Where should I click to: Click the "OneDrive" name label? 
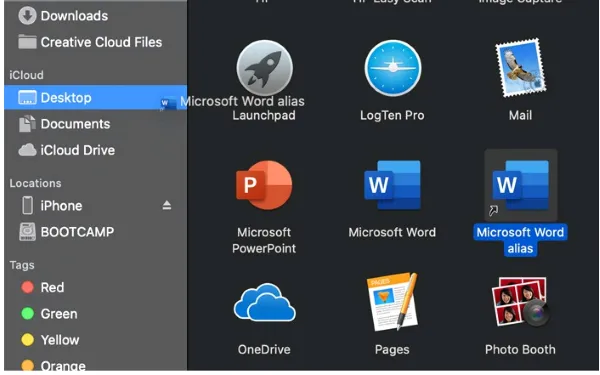point(264,349)
